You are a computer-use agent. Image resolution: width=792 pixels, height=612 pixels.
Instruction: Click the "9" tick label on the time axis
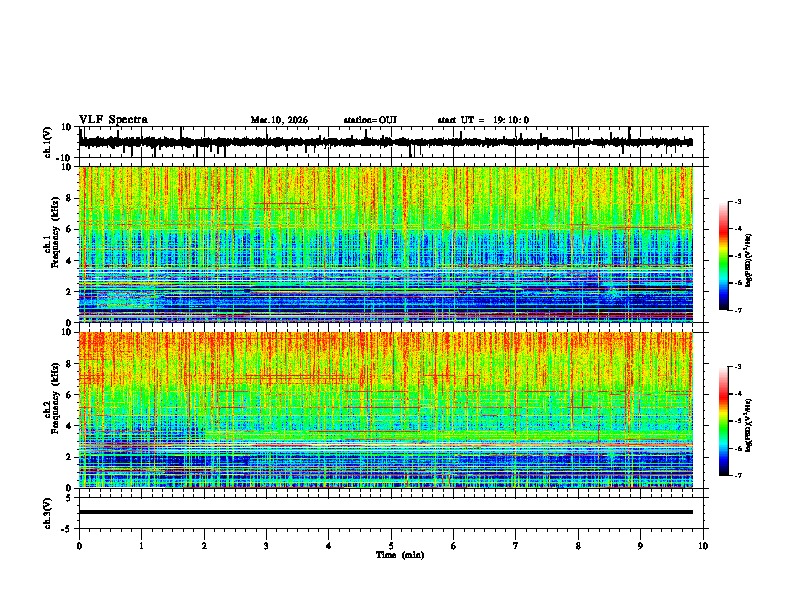pos(640,546)
